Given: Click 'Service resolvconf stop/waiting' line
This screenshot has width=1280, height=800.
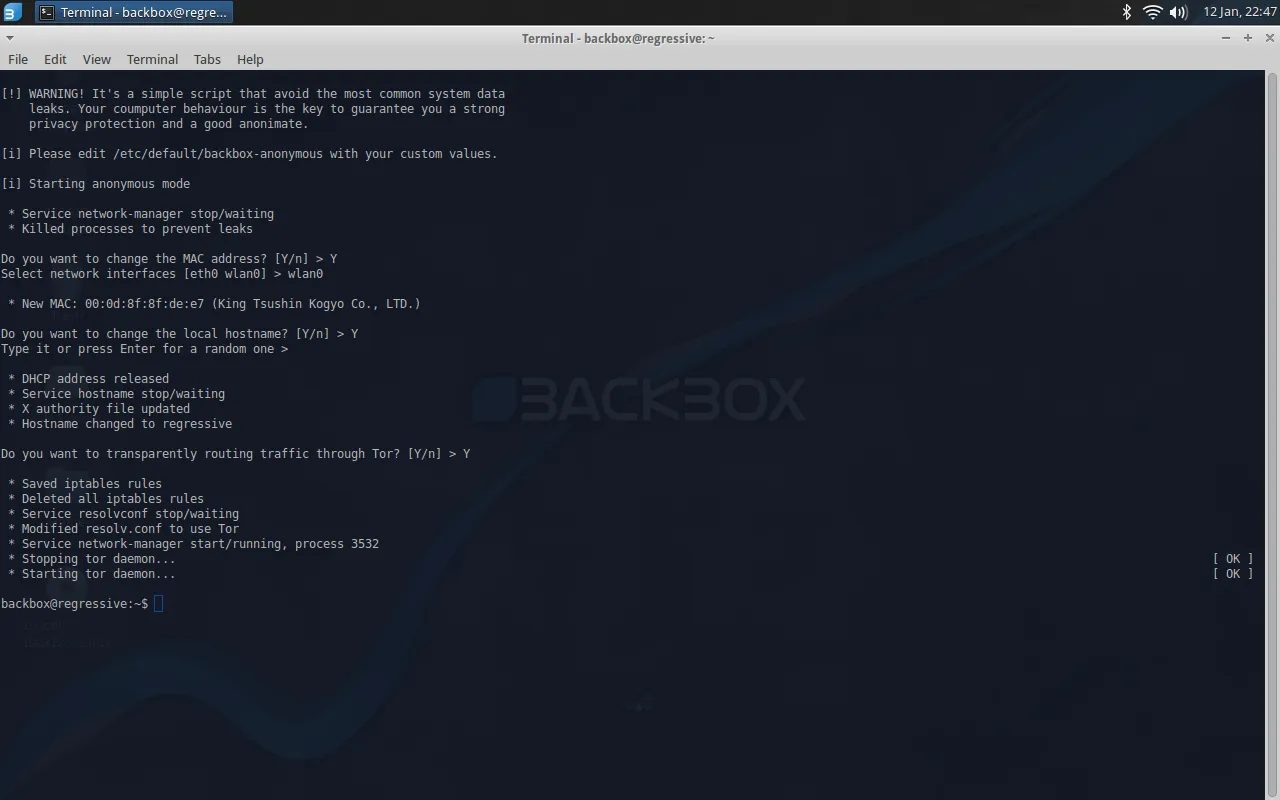Looking at the screenshot, I should click(x=123, y=514).
